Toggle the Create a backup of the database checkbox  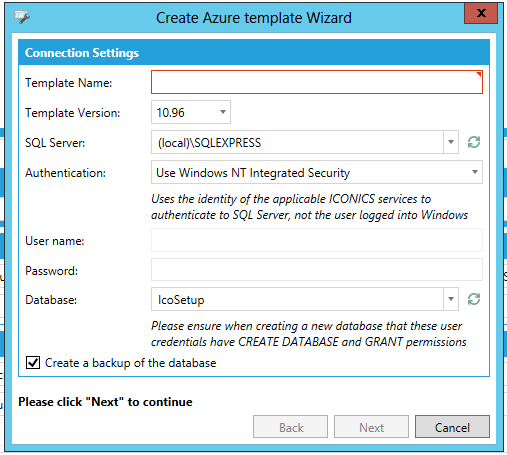coord(33,363)
